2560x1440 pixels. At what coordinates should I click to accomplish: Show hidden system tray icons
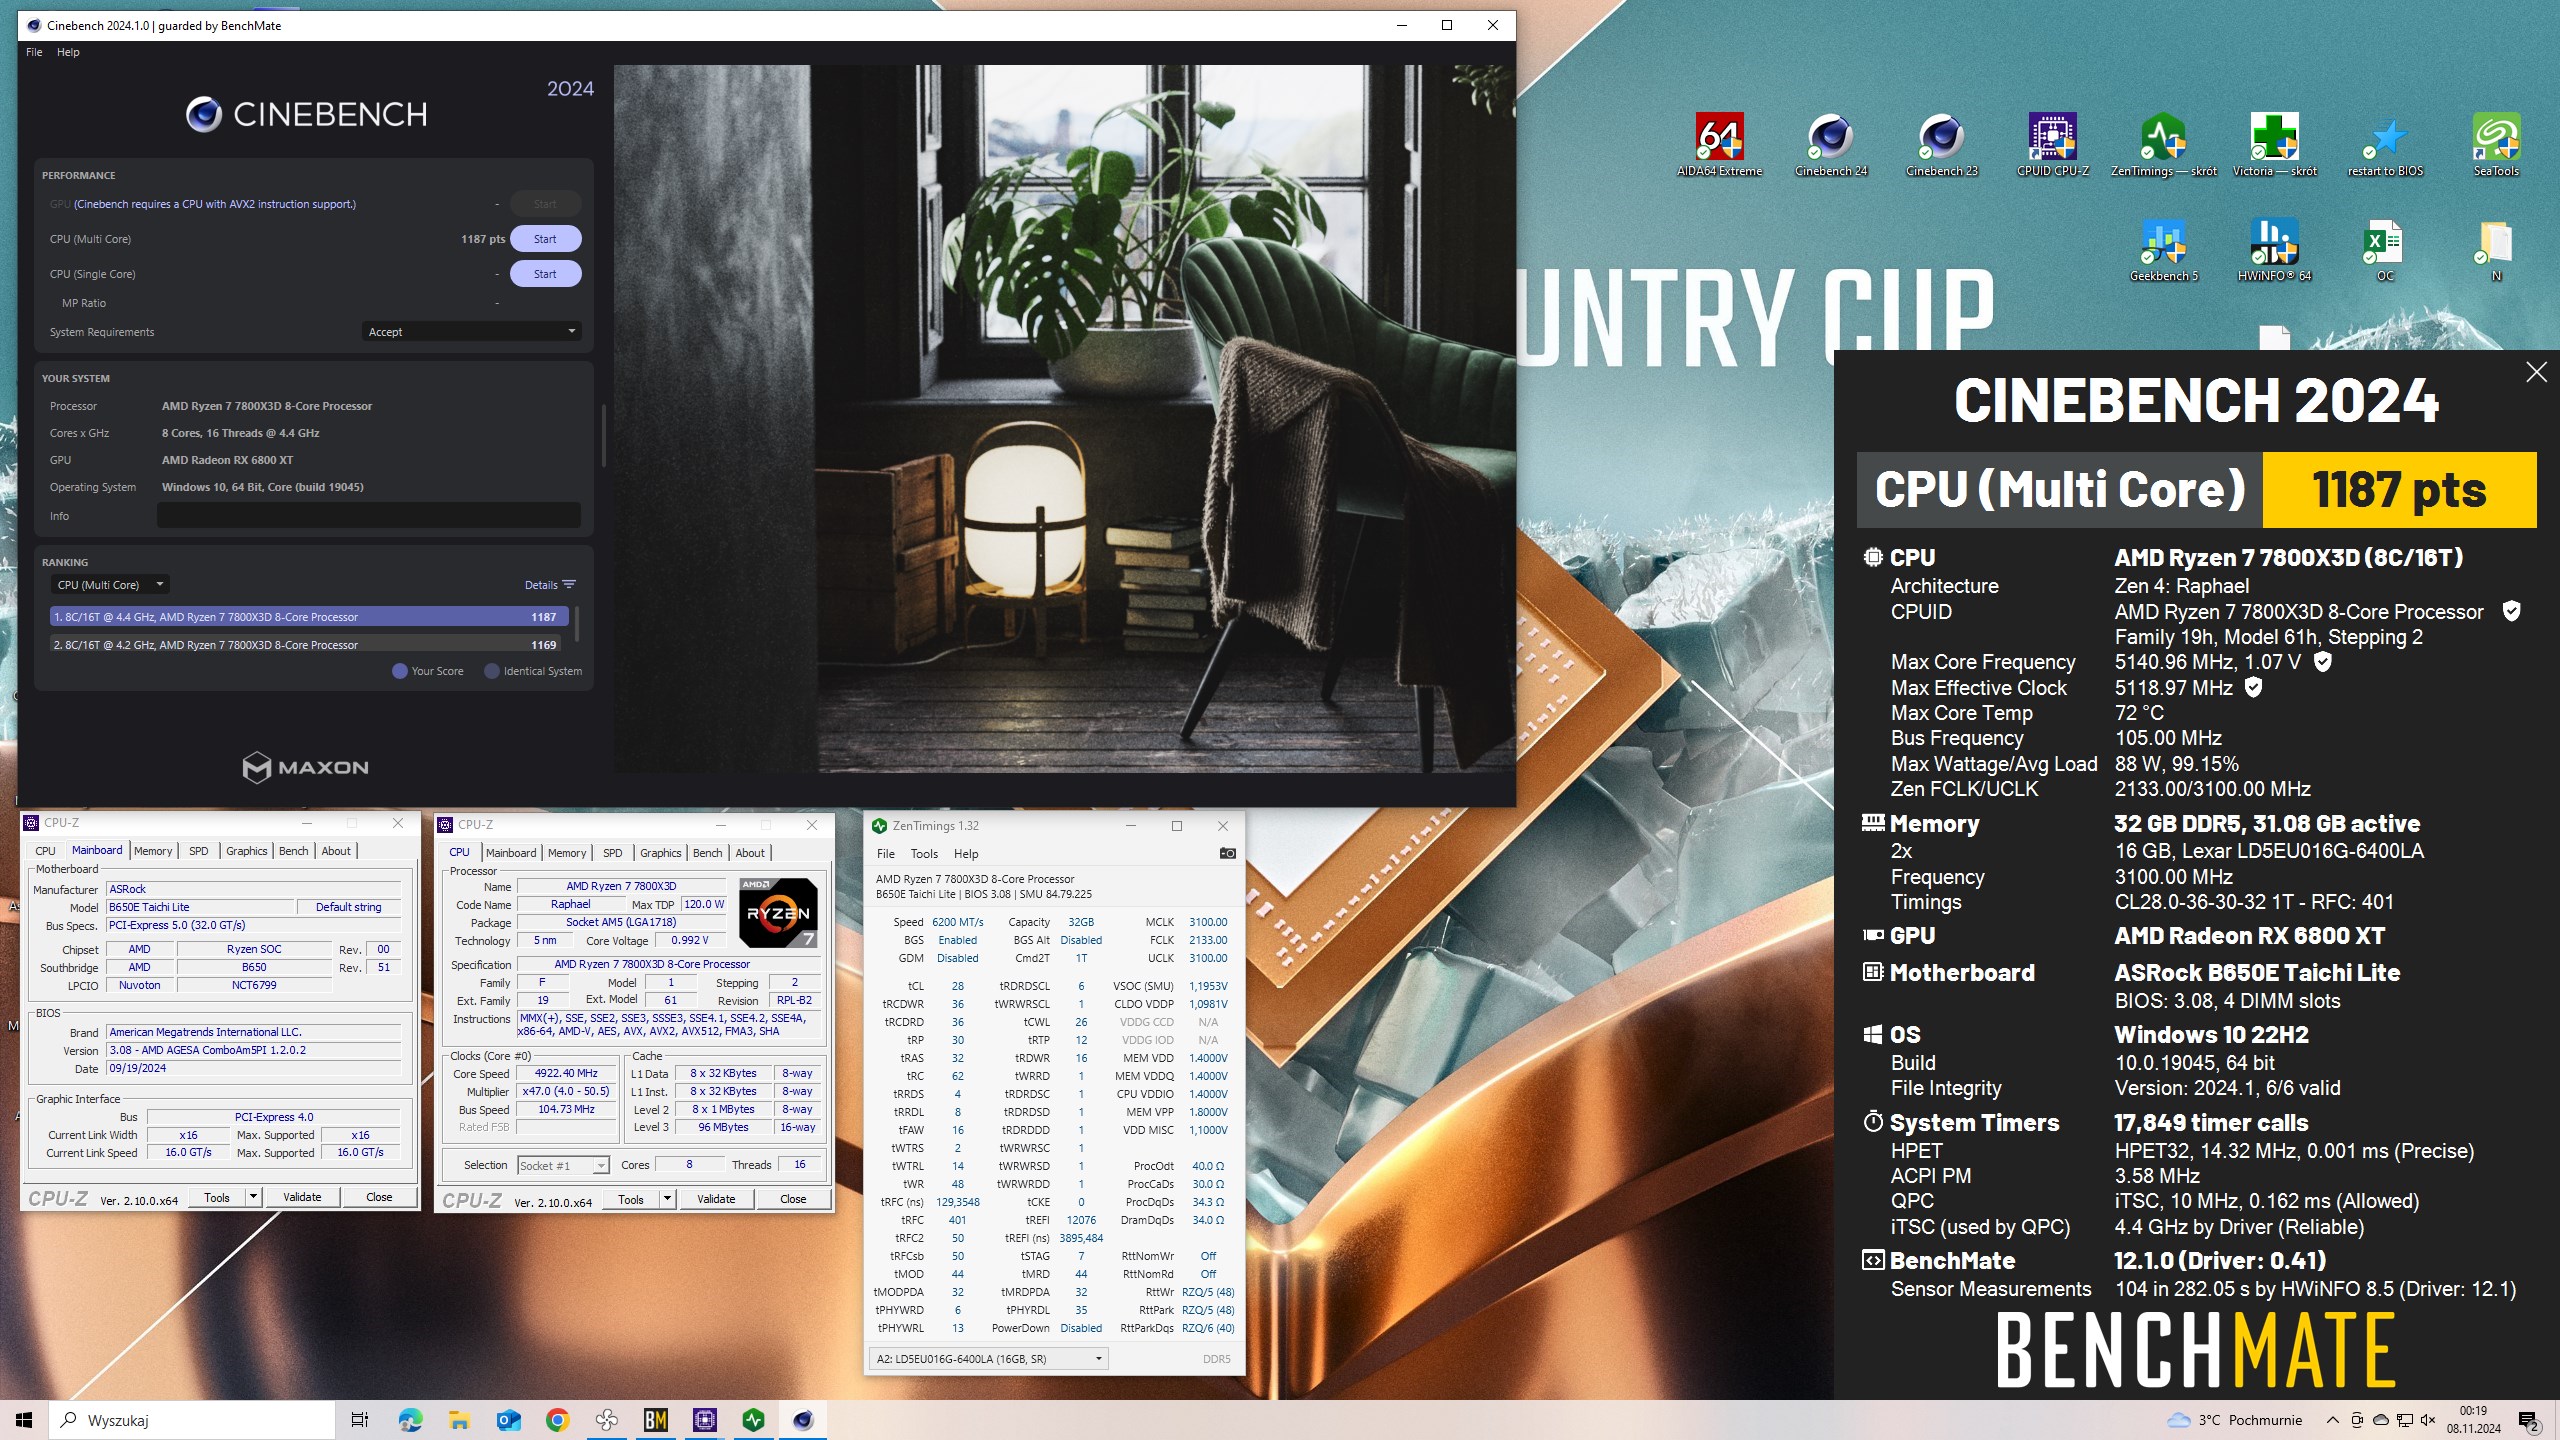[x=2332, y=1420]
